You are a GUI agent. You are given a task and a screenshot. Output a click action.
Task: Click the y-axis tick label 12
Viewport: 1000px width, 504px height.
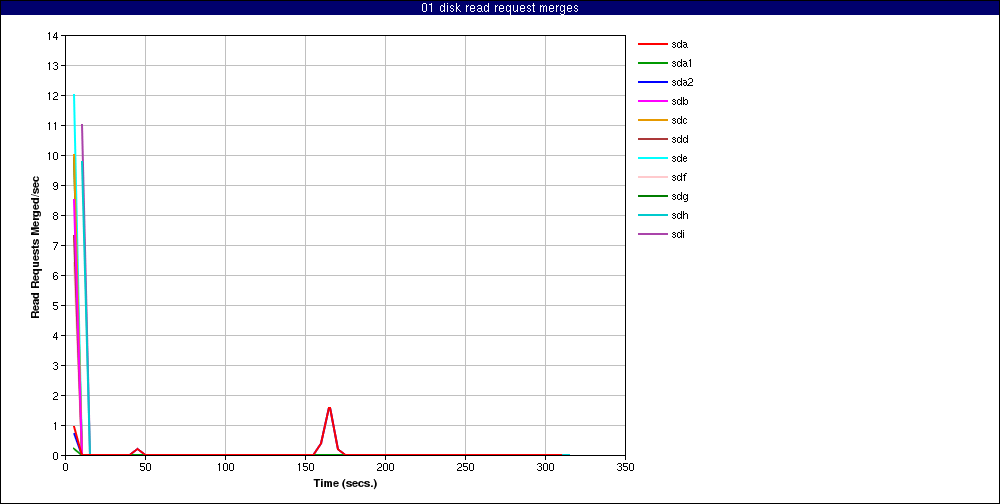point(53,96)
